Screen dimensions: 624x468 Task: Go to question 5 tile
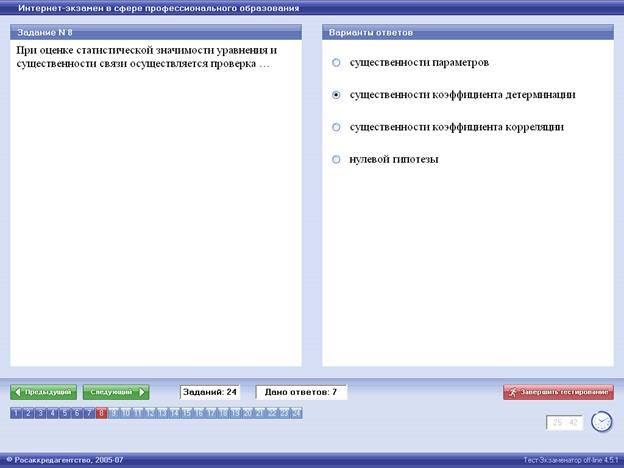tap(65, 413)
